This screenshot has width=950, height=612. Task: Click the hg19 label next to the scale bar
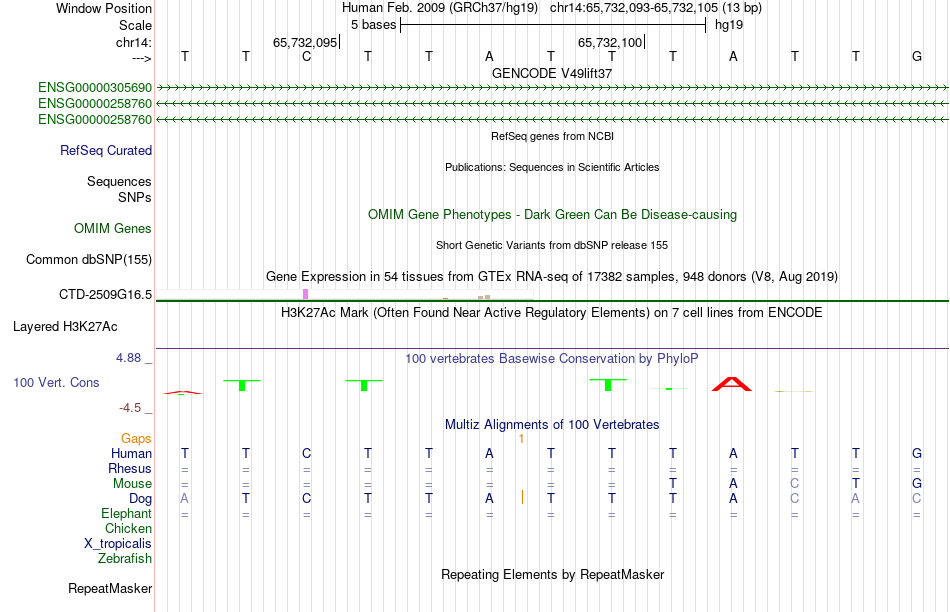click(729, 25)
